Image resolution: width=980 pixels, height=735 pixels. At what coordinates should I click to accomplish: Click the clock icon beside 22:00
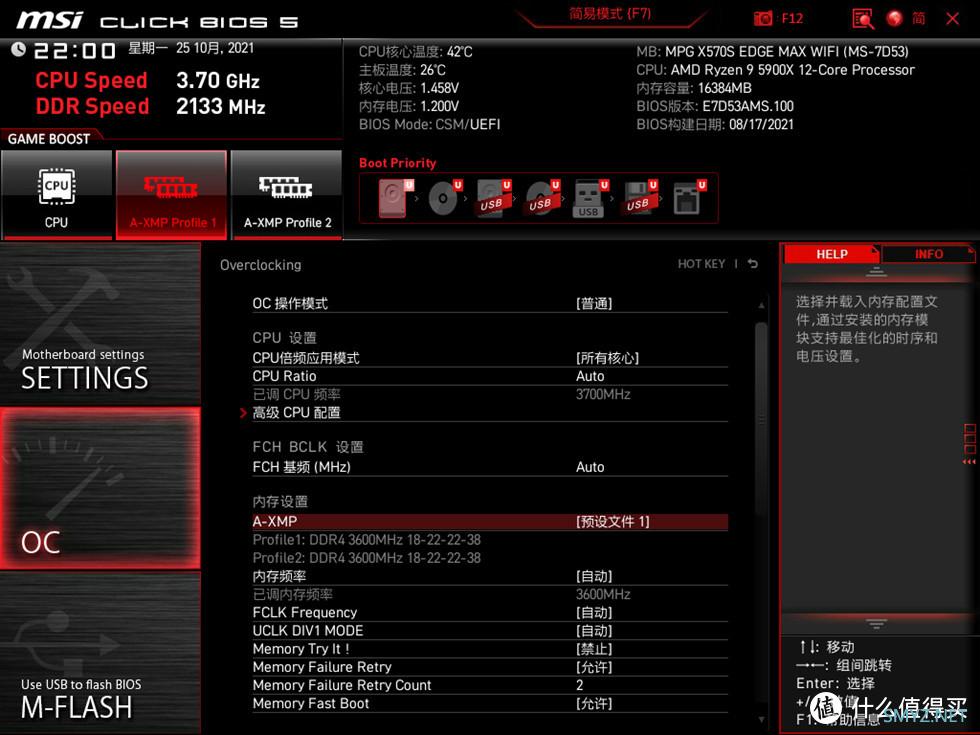(x=18, y=49)
